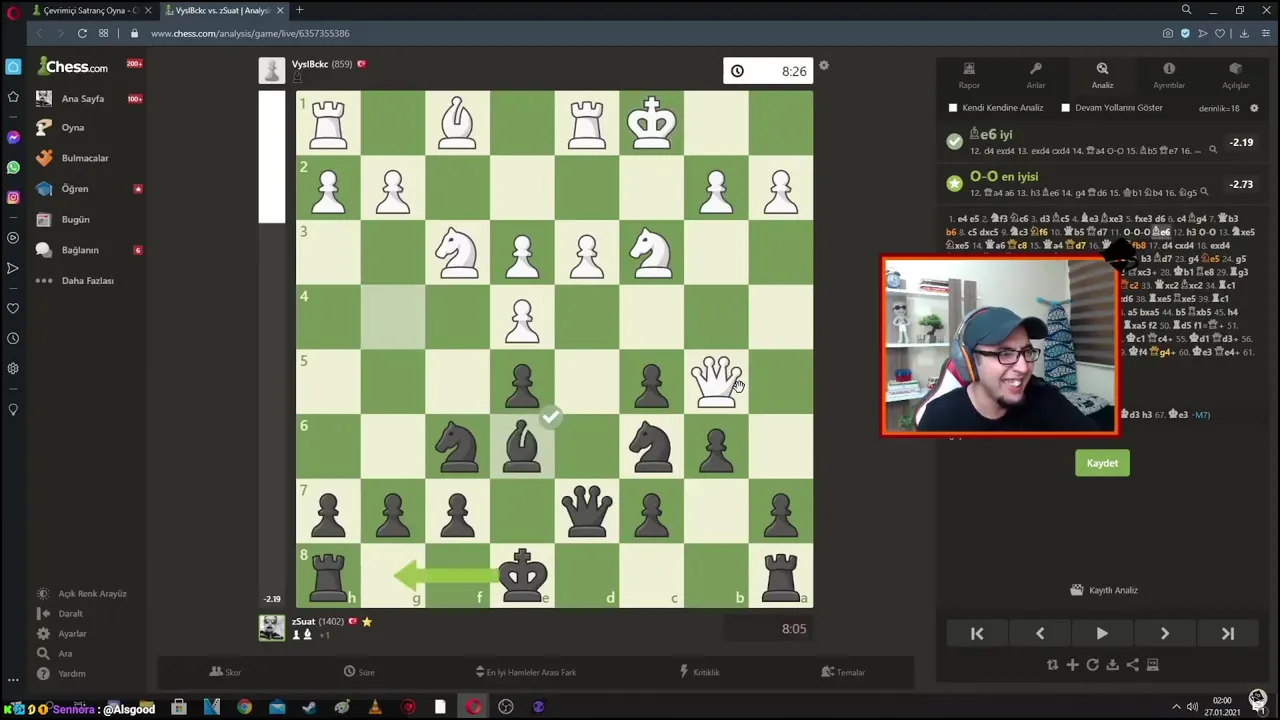This screenshot has width=1280, height=720.
Task: Toggle Açık Renk Arayüz light theme
Action: point(82,594)
